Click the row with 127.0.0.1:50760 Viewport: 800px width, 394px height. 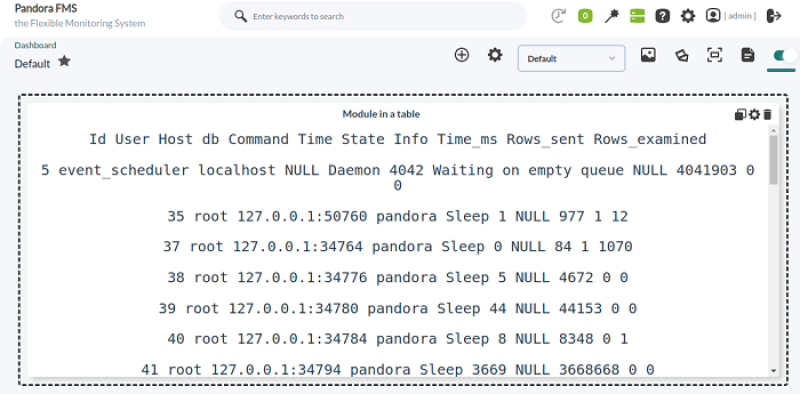pos(398,216)
